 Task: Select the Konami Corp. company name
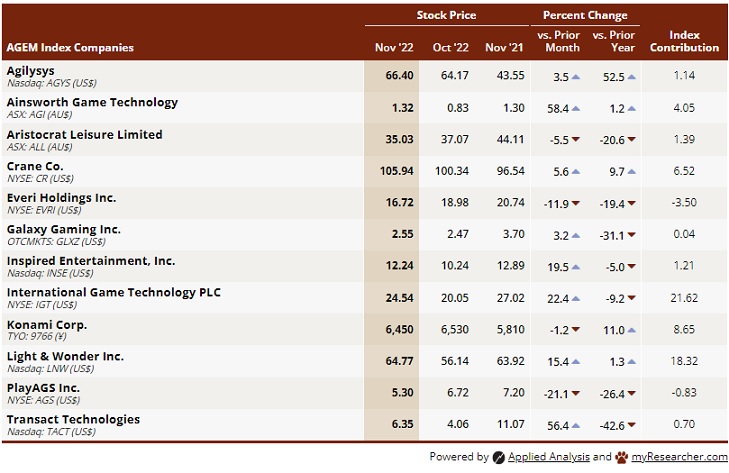pos(46,325)
